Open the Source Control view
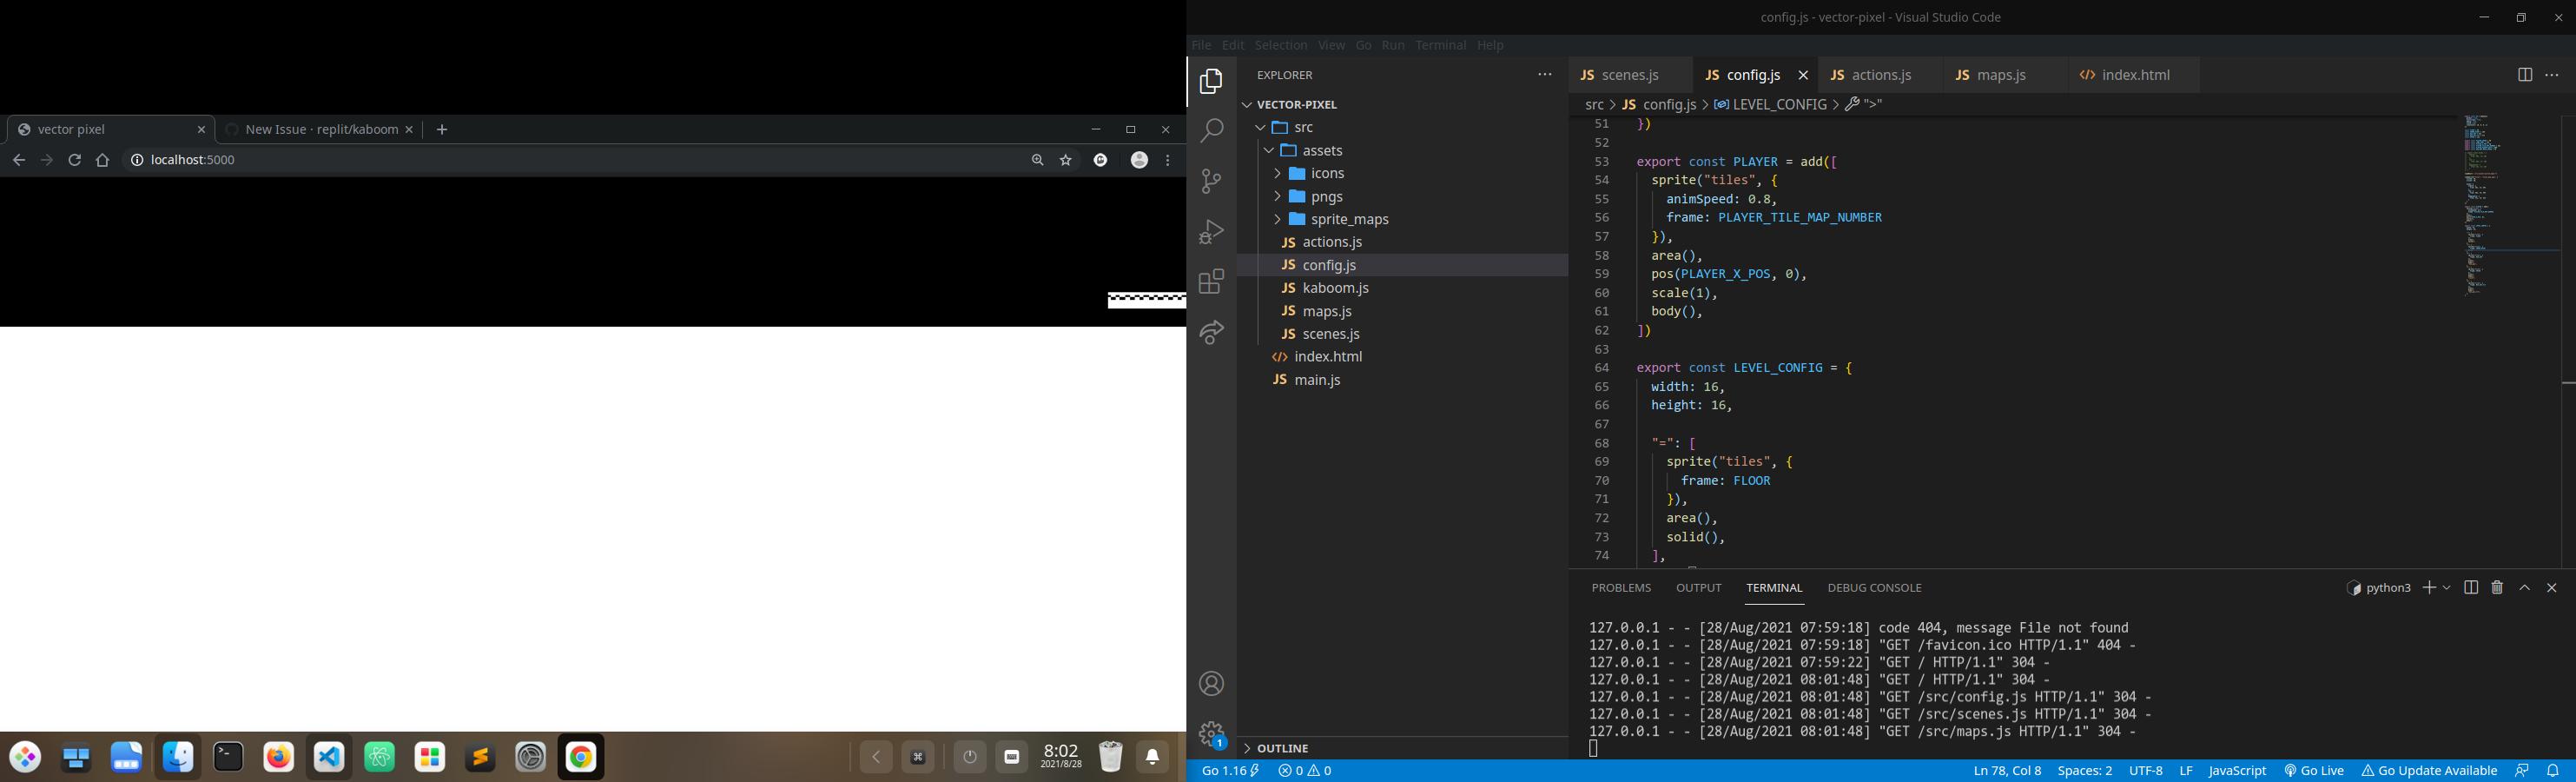 pos(1211,181)
